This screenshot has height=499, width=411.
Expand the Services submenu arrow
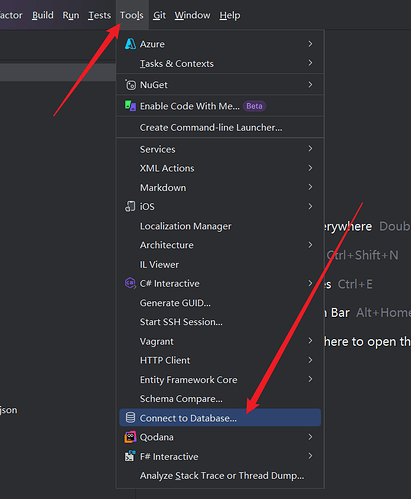pos(310,149)
